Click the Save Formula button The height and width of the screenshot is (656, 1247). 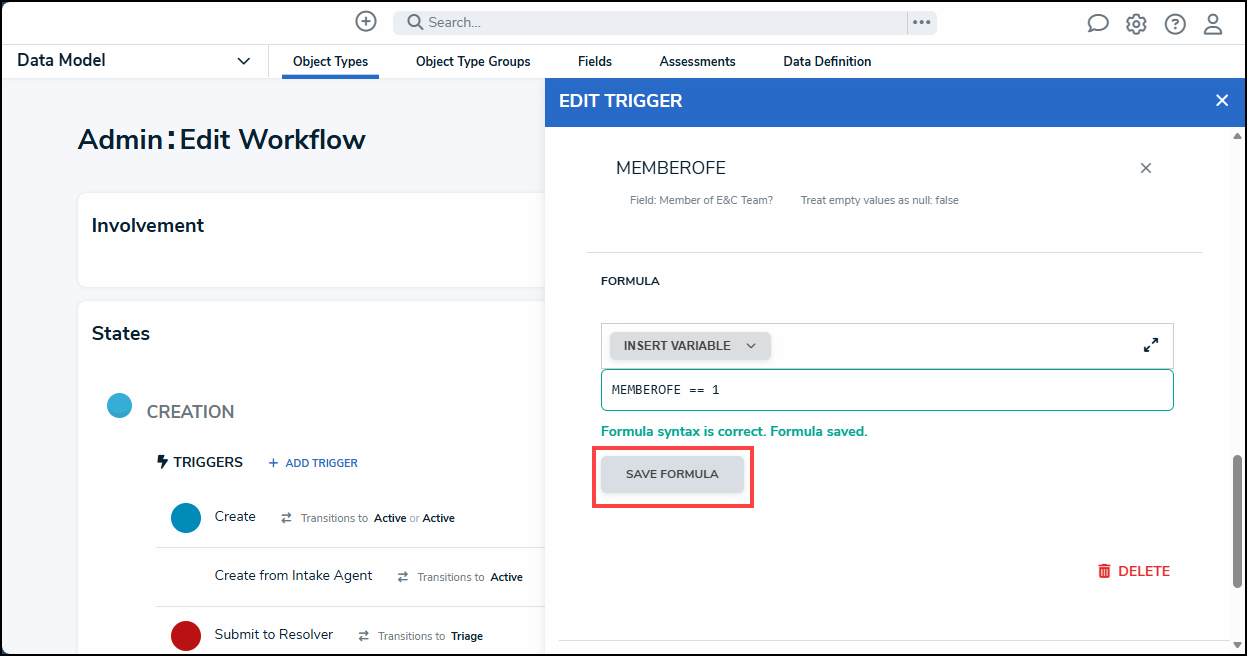click(x=672, y=474)
